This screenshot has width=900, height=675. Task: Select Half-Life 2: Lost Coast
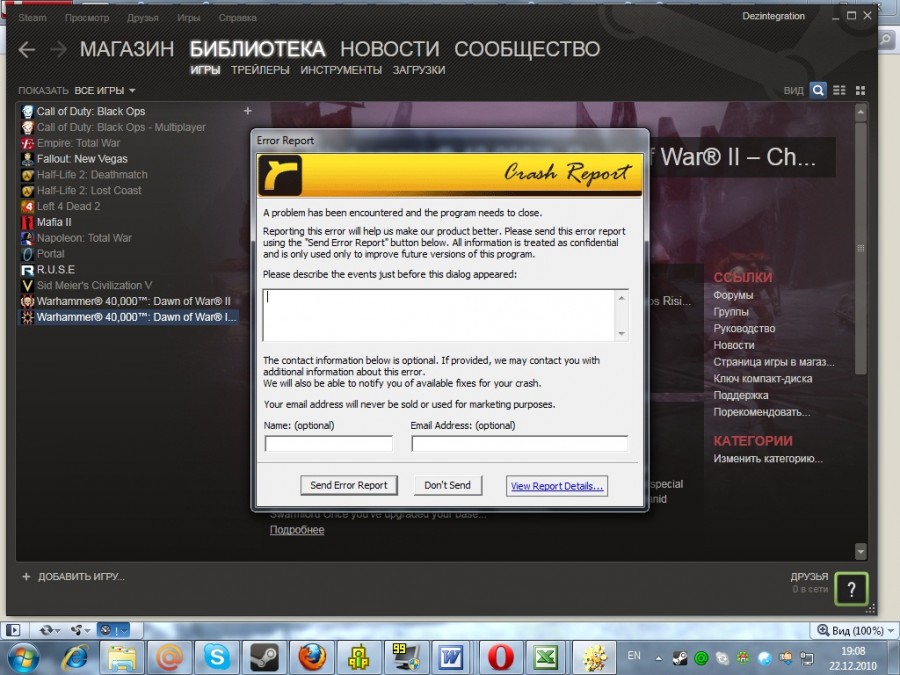point(89,191)
